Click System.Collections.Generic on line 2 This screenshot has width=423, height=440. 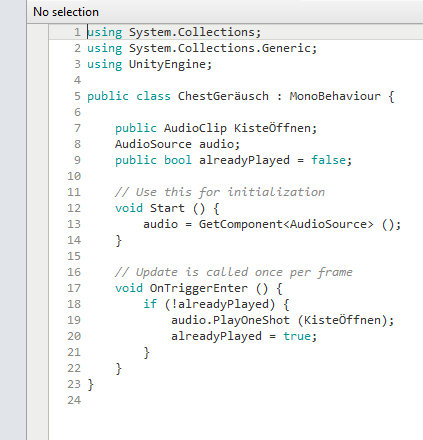[220, 48]
